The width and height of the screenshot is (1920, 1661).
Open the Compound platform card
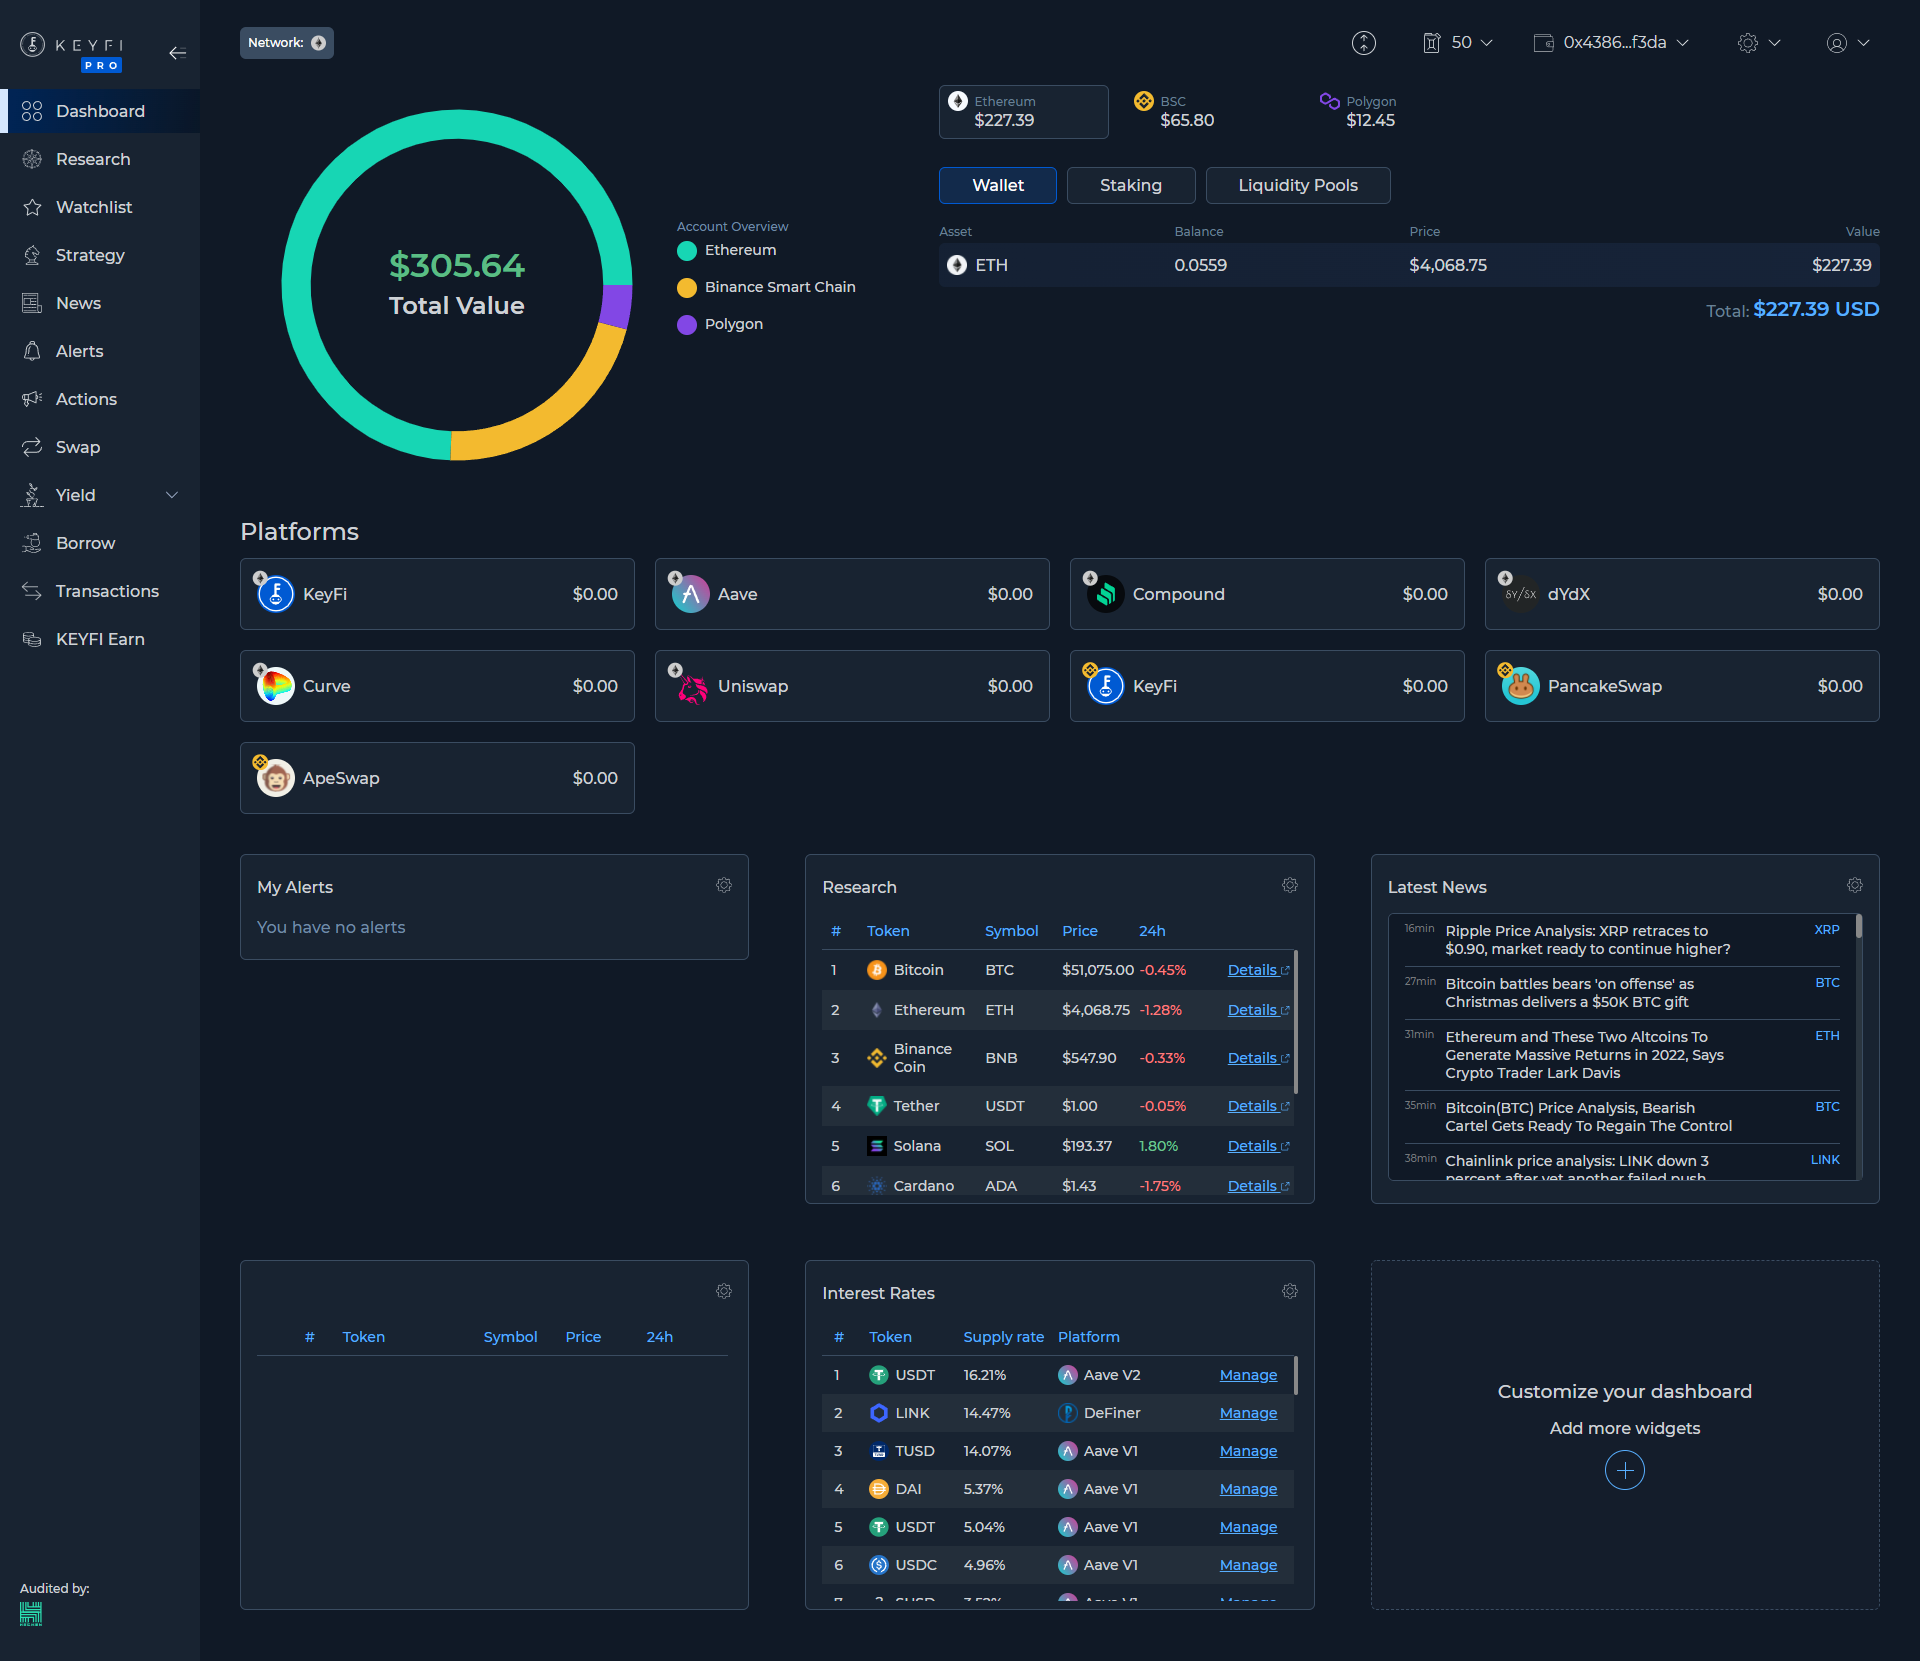tap(1267, 594)
